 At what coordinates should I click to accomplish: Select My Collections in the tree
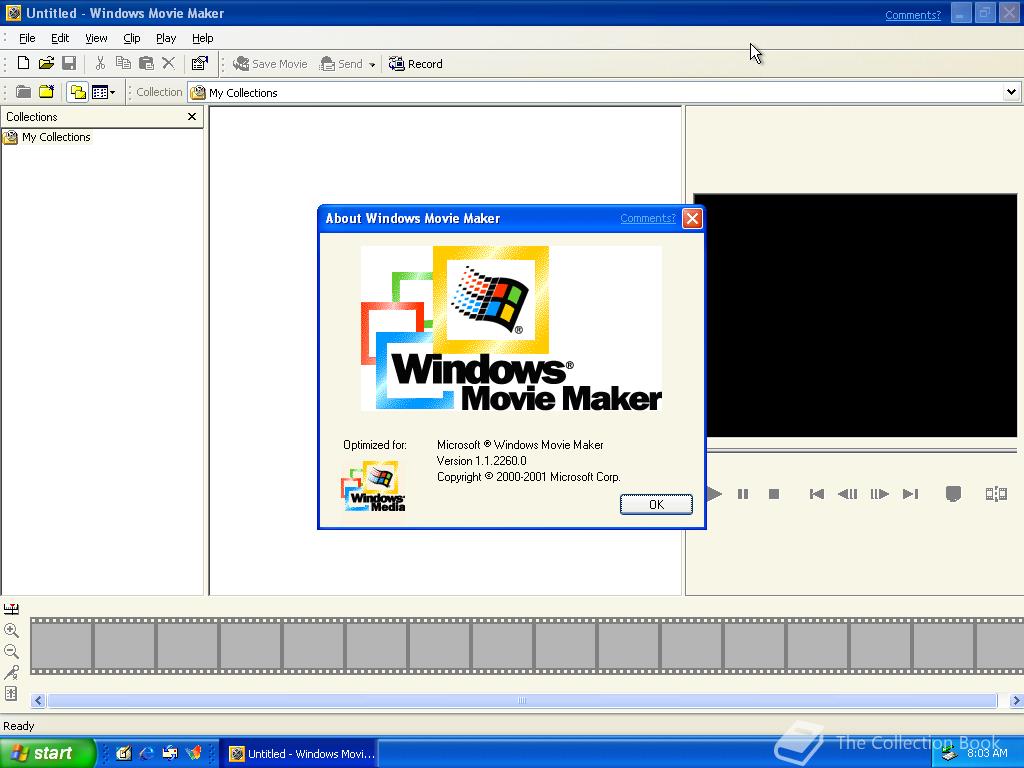(x=56, y=137)
